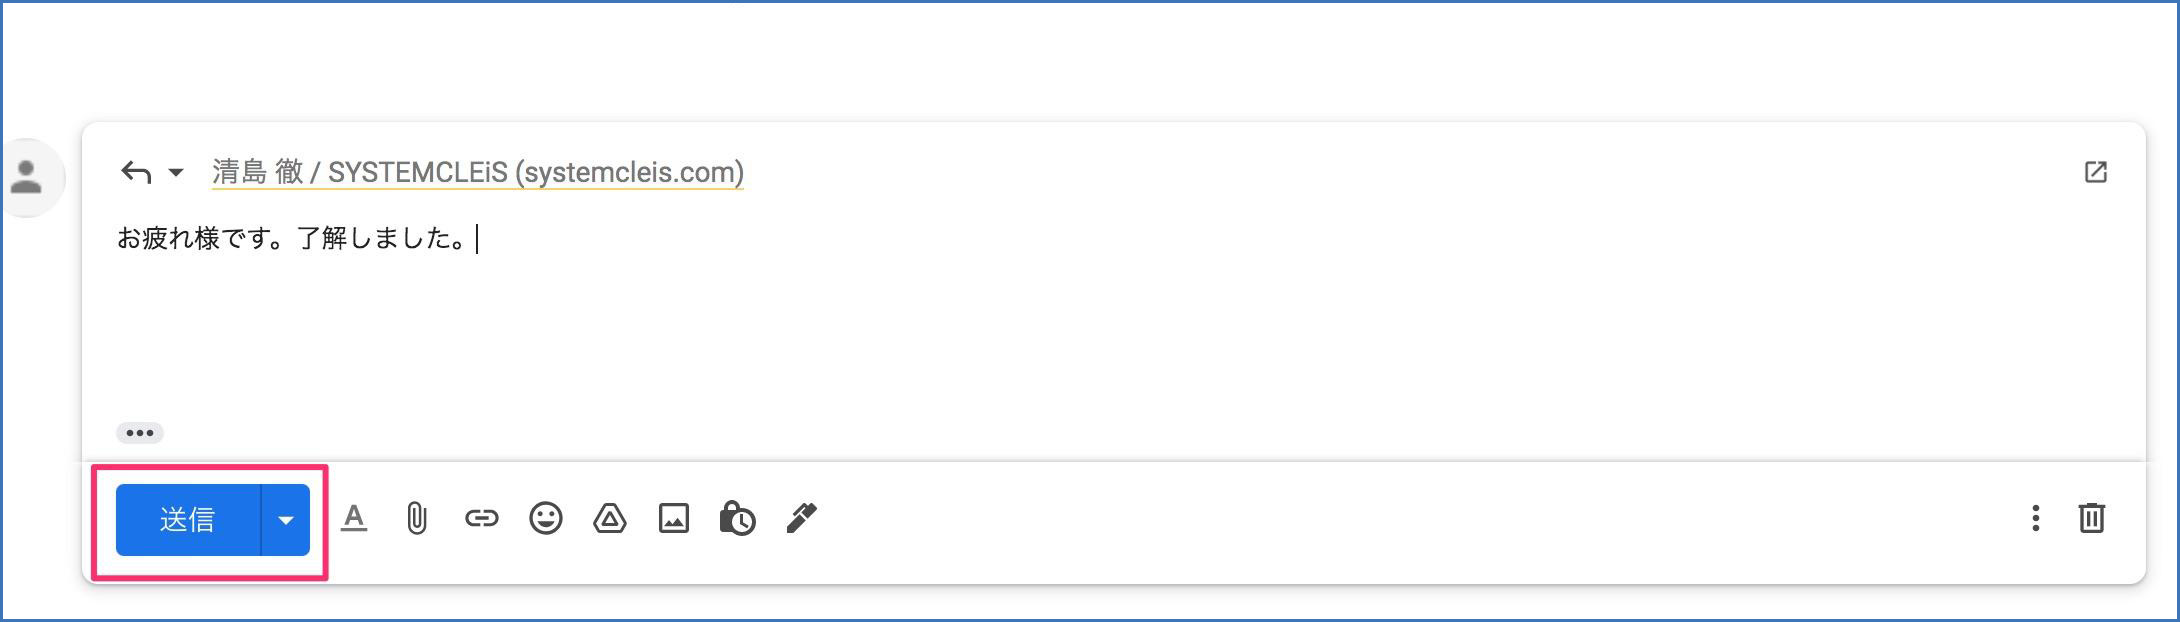This screenshot has height=622, width=2180.
Task: Insert a photo with the image icon
Action: coord(673,518)
